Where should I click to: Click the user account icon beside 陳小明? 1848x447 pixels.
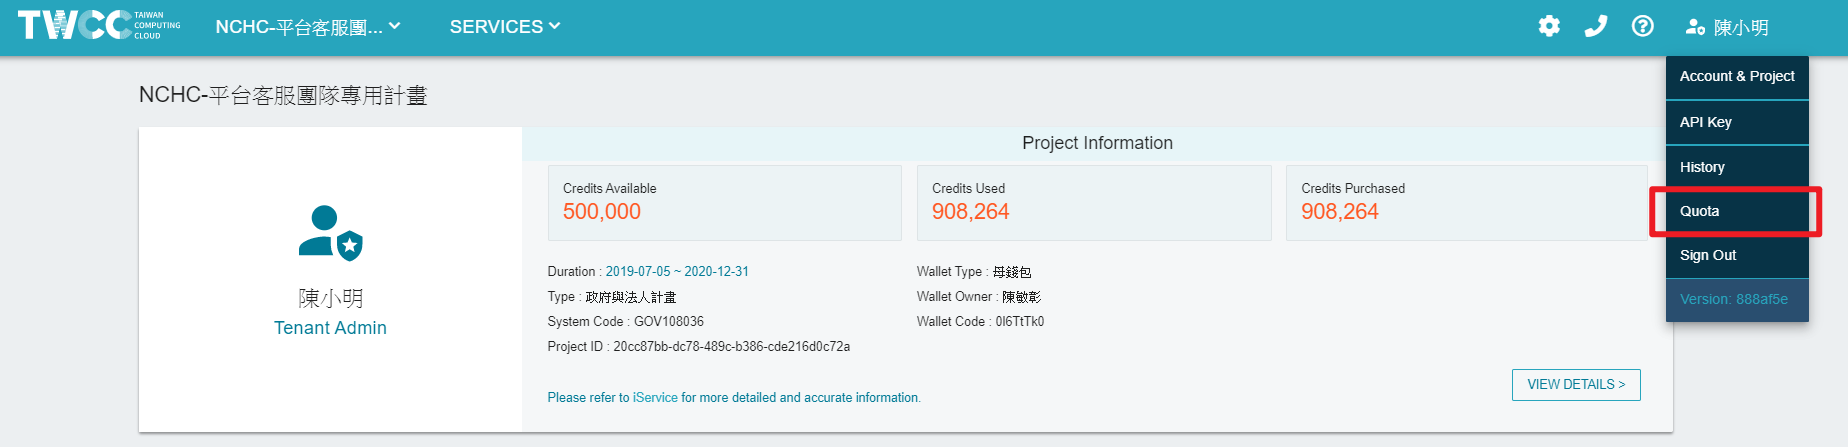(1695, 27)
